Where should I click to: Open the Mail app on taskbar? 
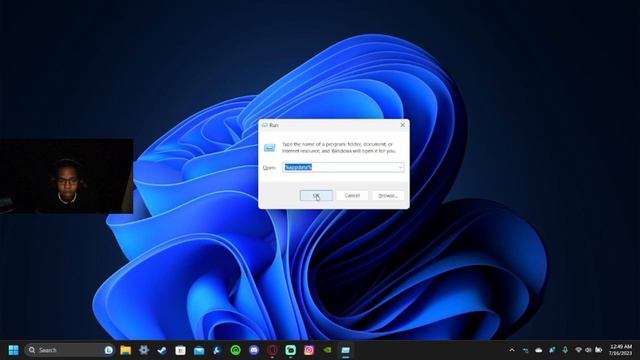[199, 350]
